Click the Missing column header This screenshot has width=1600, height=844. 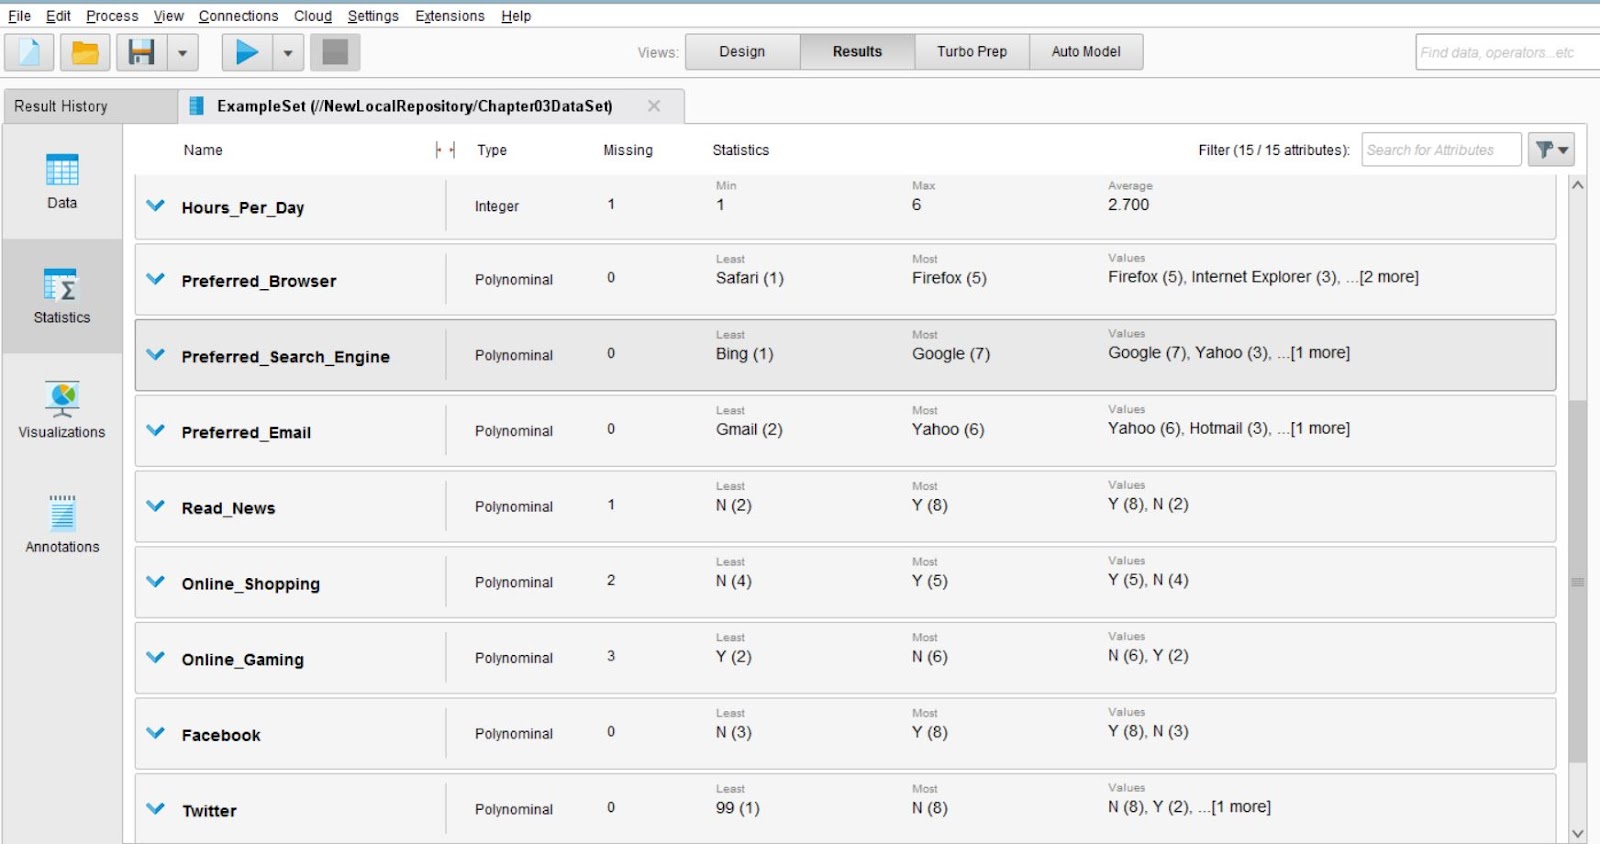coord(628,150)
